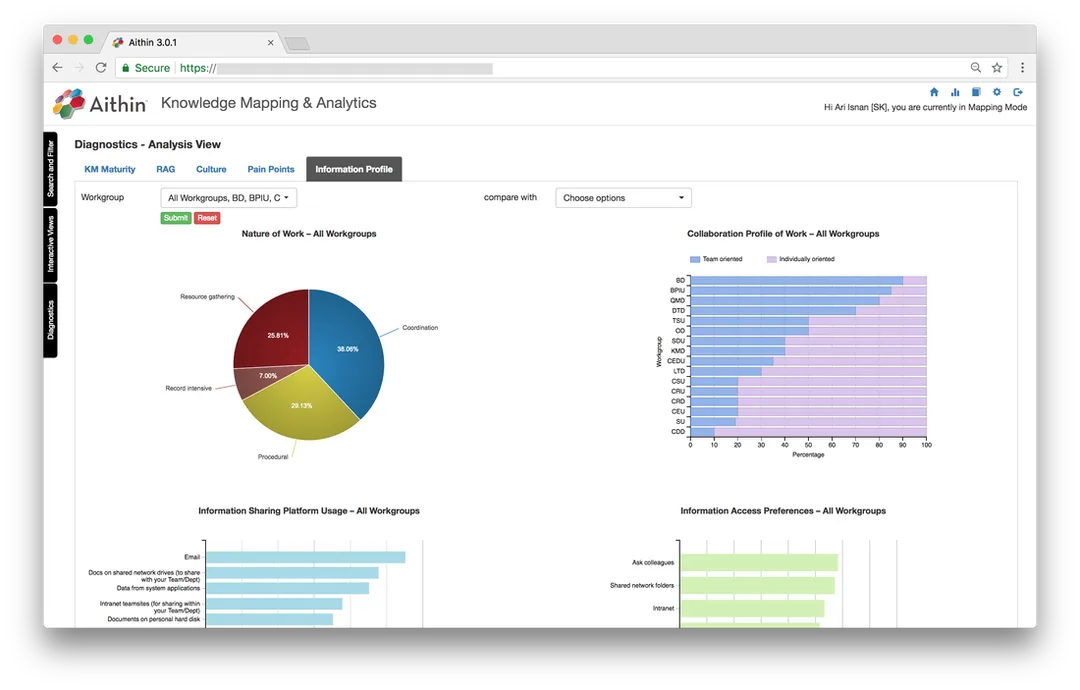Open settings gear icon in header
The image size is (1080, 690).
pos(997,92)
